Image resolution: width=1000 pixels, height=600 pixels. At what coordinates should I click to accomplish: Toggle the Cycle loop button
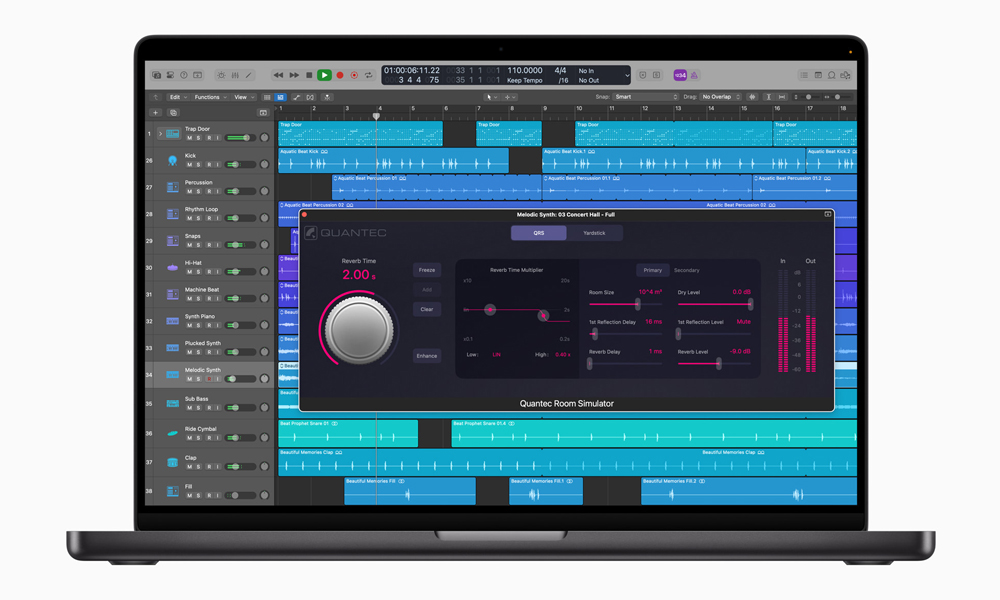tap(369, 75)
